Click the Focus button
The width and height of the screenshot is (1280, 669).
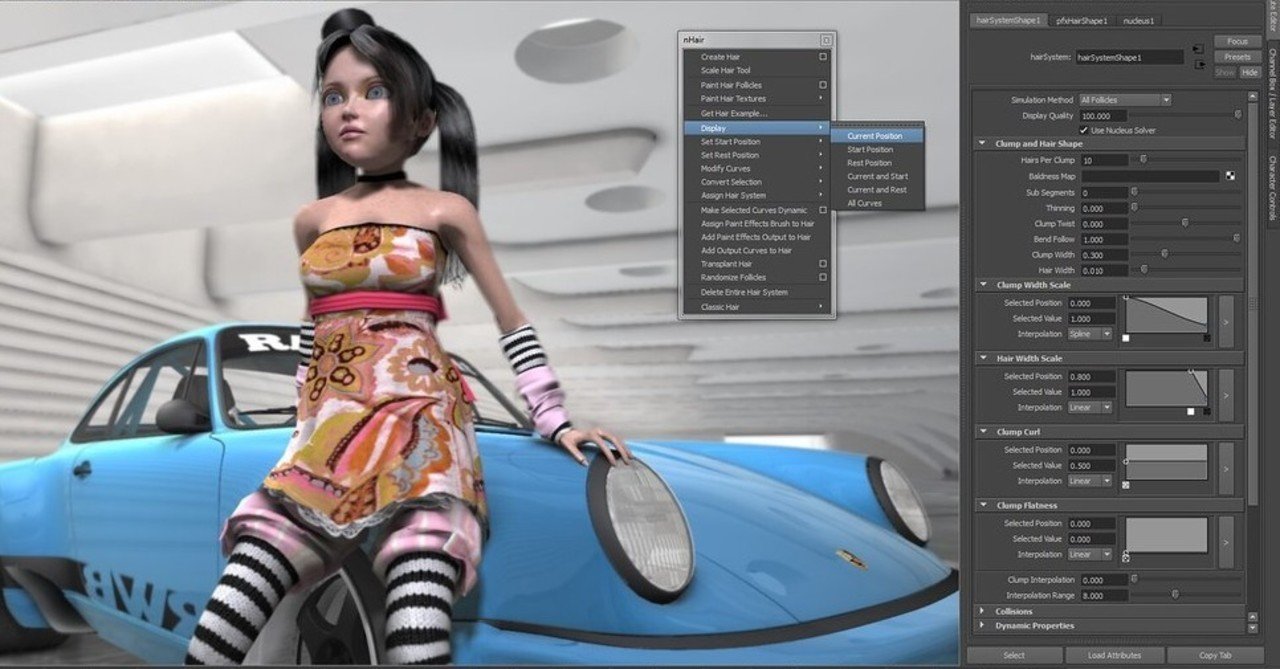[x=1237, y=42]
